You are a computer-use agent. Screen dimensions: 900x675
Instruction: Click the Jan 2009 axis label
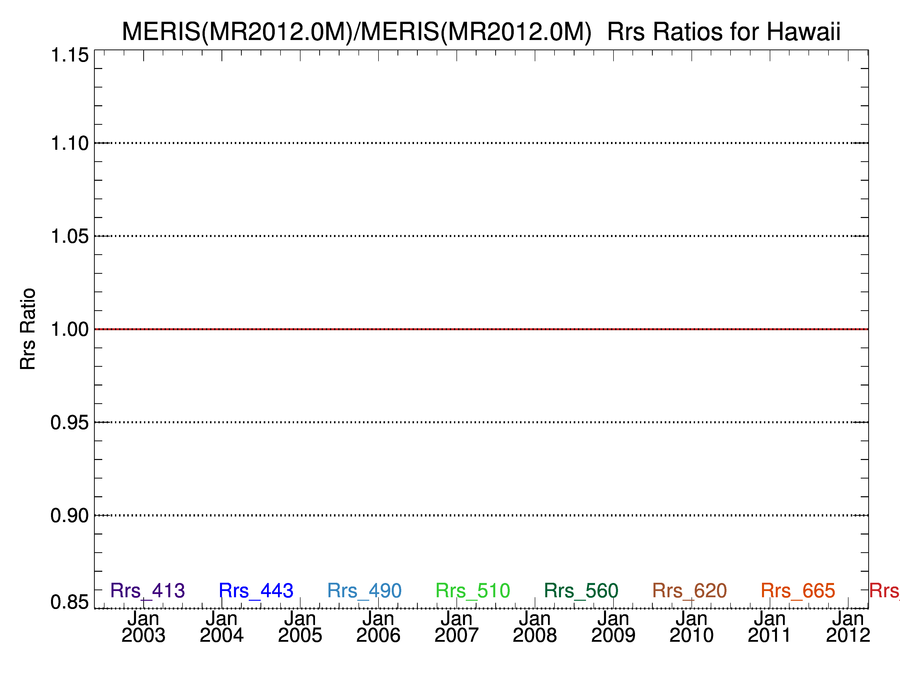(x=613, y=627)
